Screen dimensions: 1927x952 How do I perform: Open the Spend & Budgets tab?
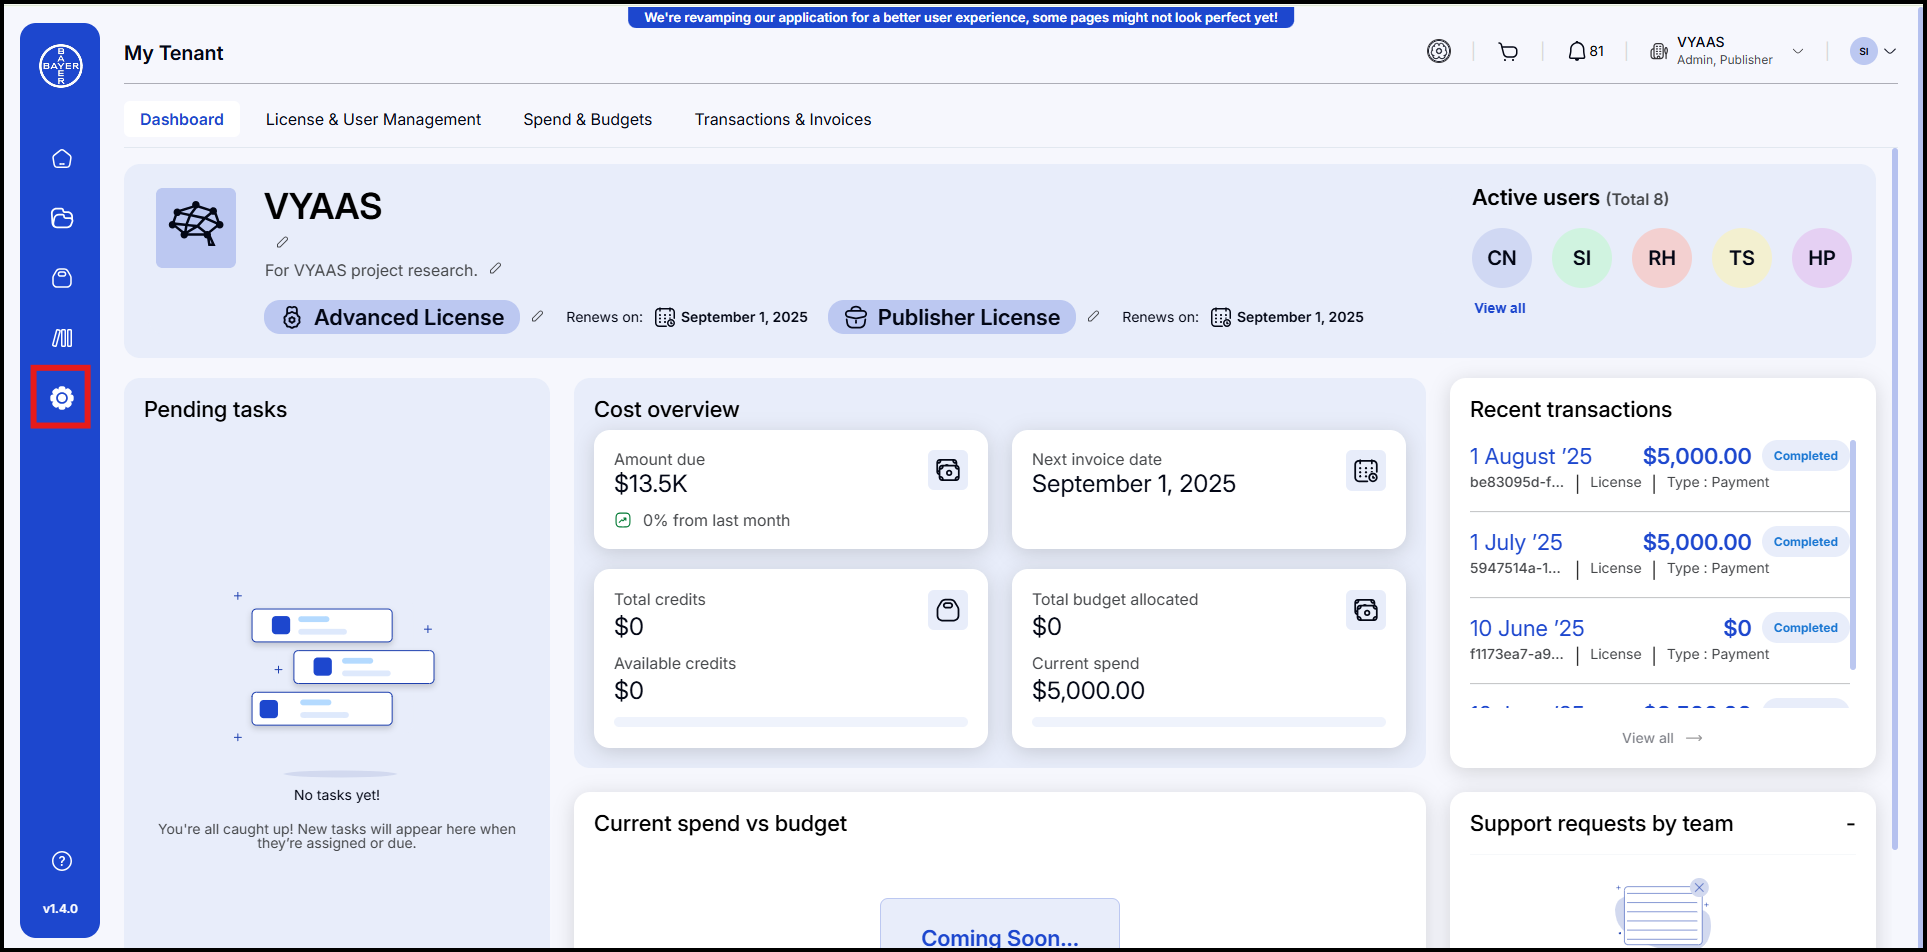pos(588,119)
